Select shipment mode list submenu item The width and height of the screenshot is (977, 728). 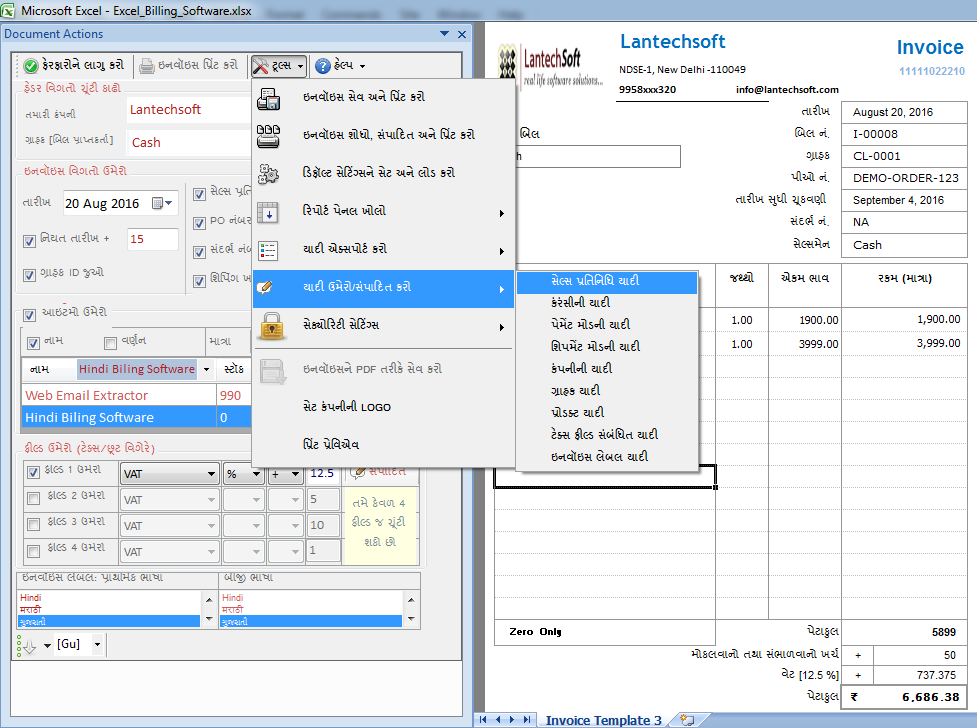pos(607,347)
